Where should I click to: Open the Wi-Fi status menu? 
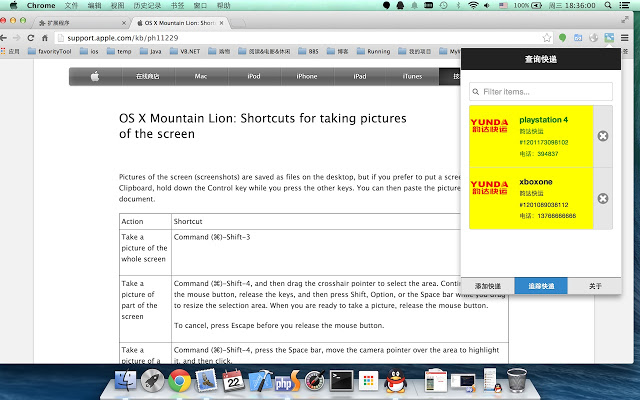coord(473,5)
